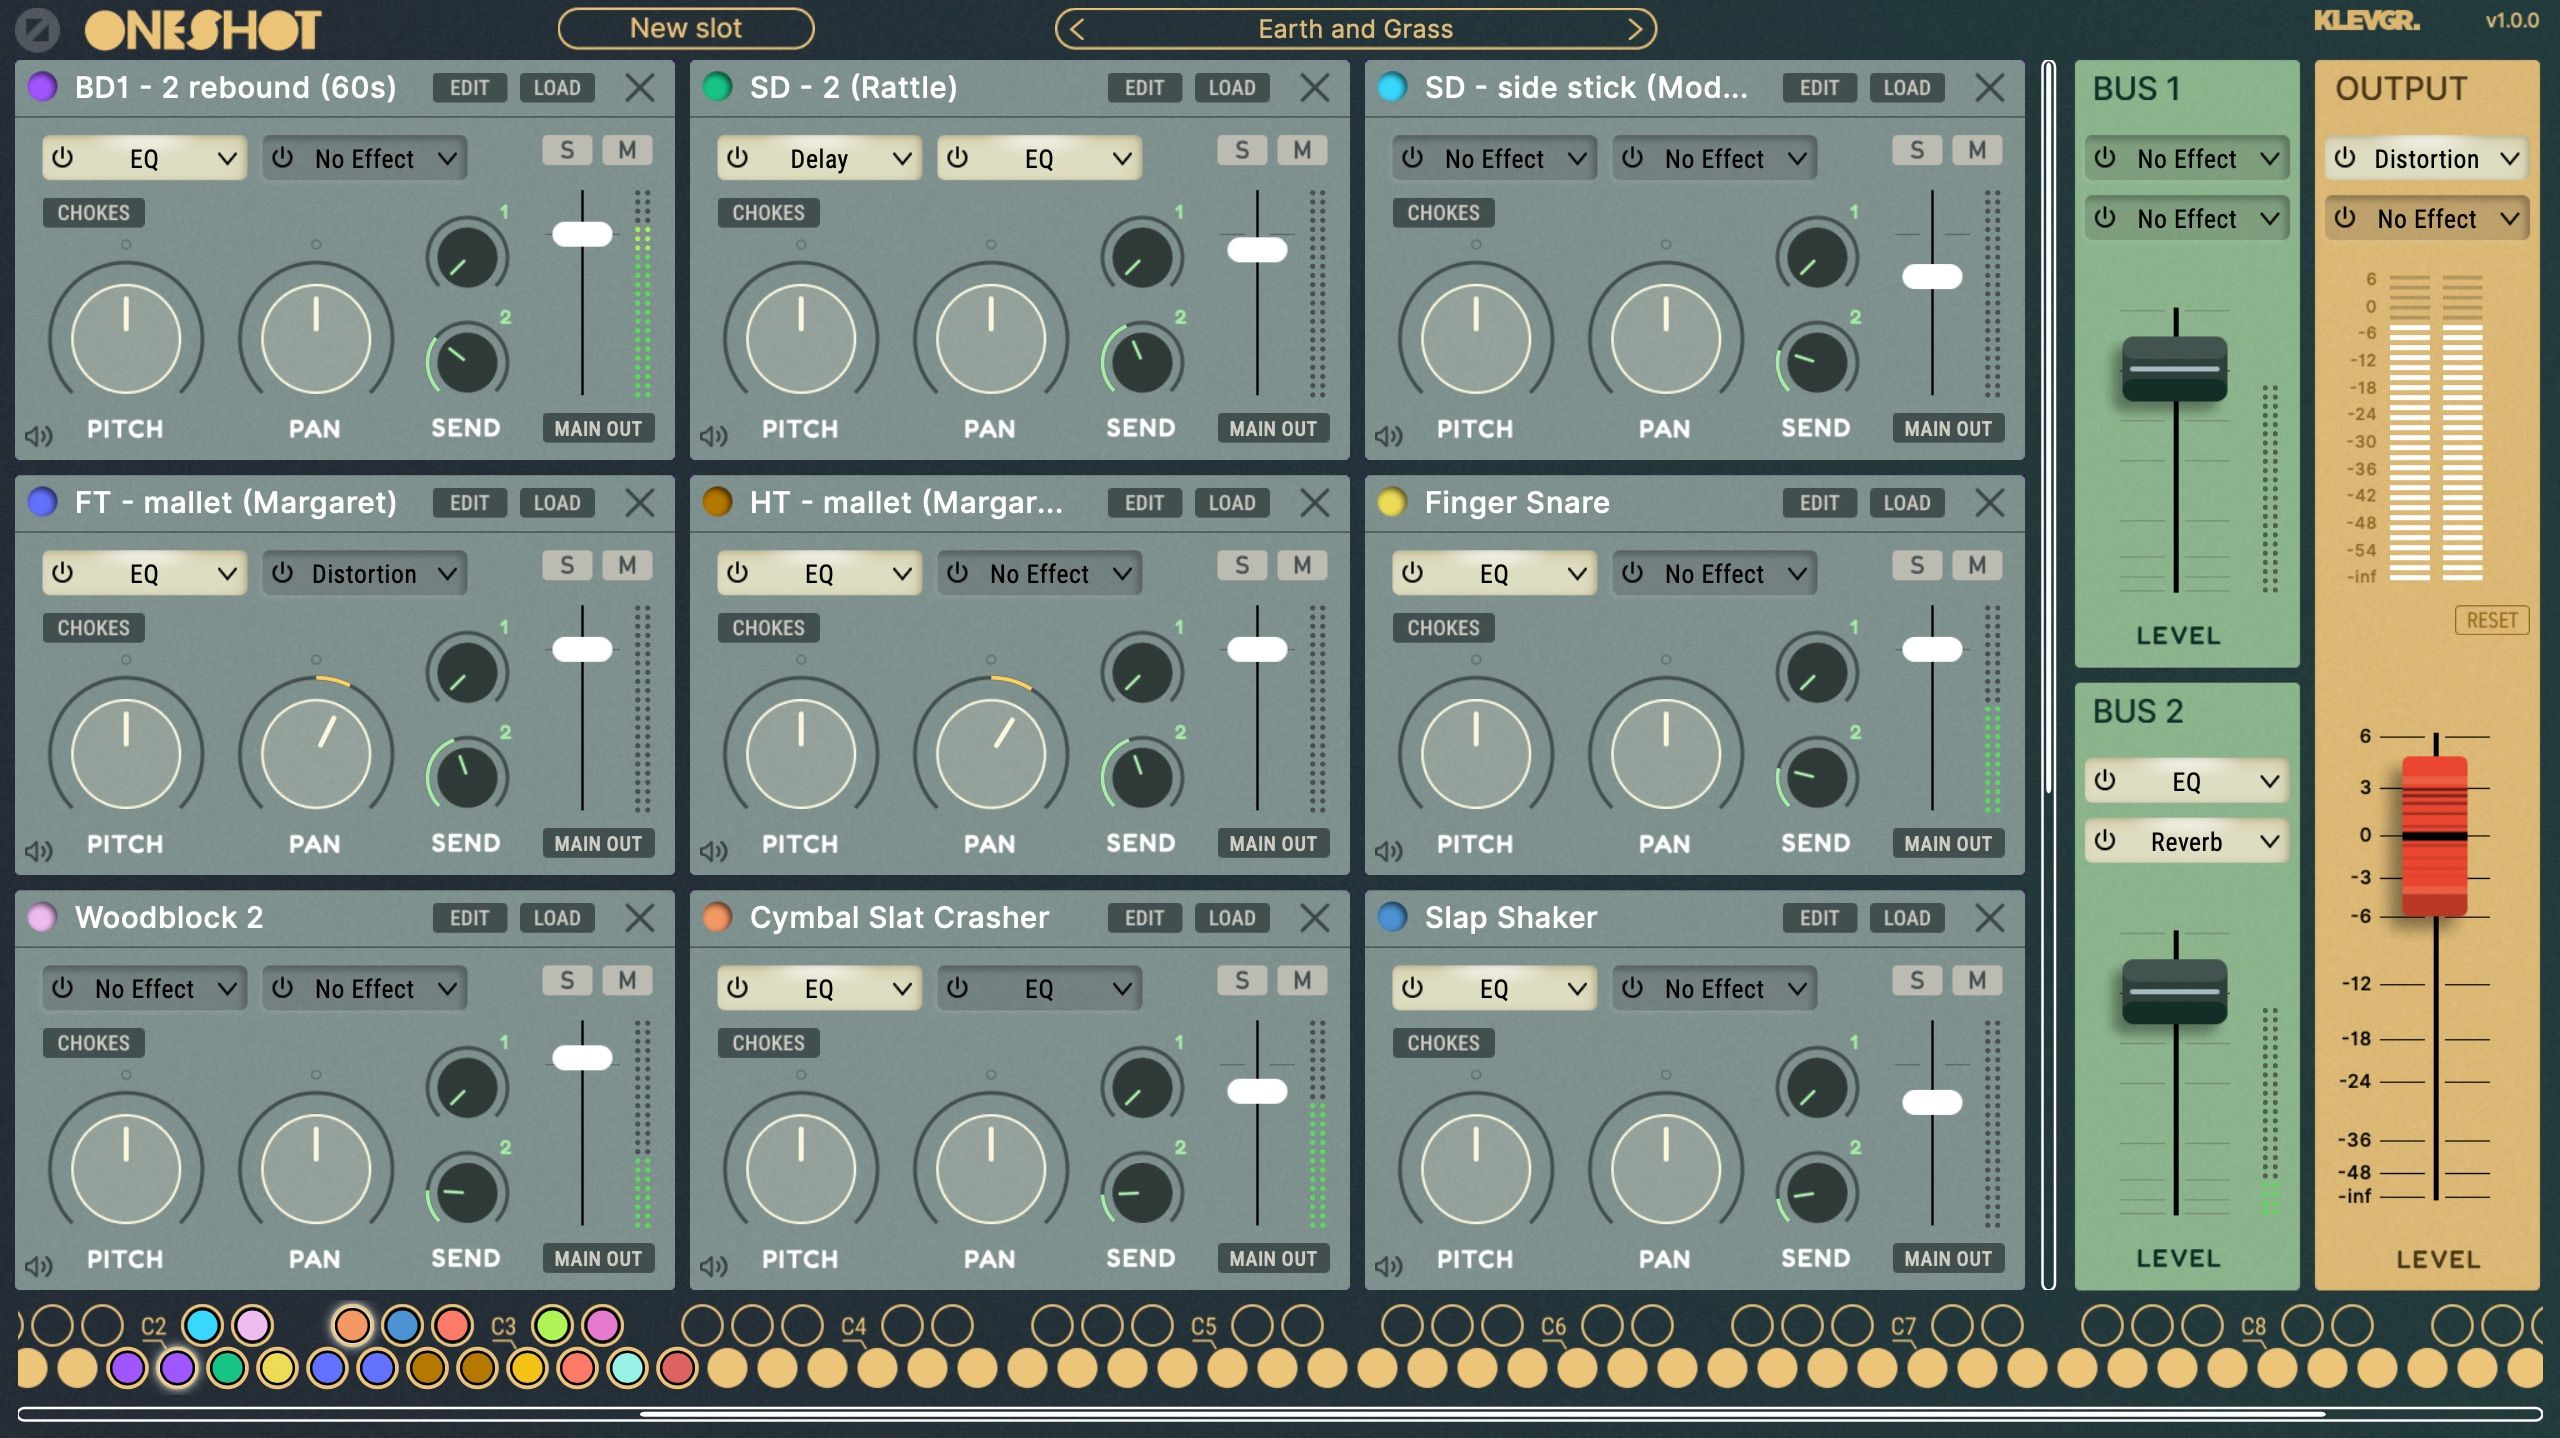
Task: Click the red Output level fader
Action: point(2434,836)
